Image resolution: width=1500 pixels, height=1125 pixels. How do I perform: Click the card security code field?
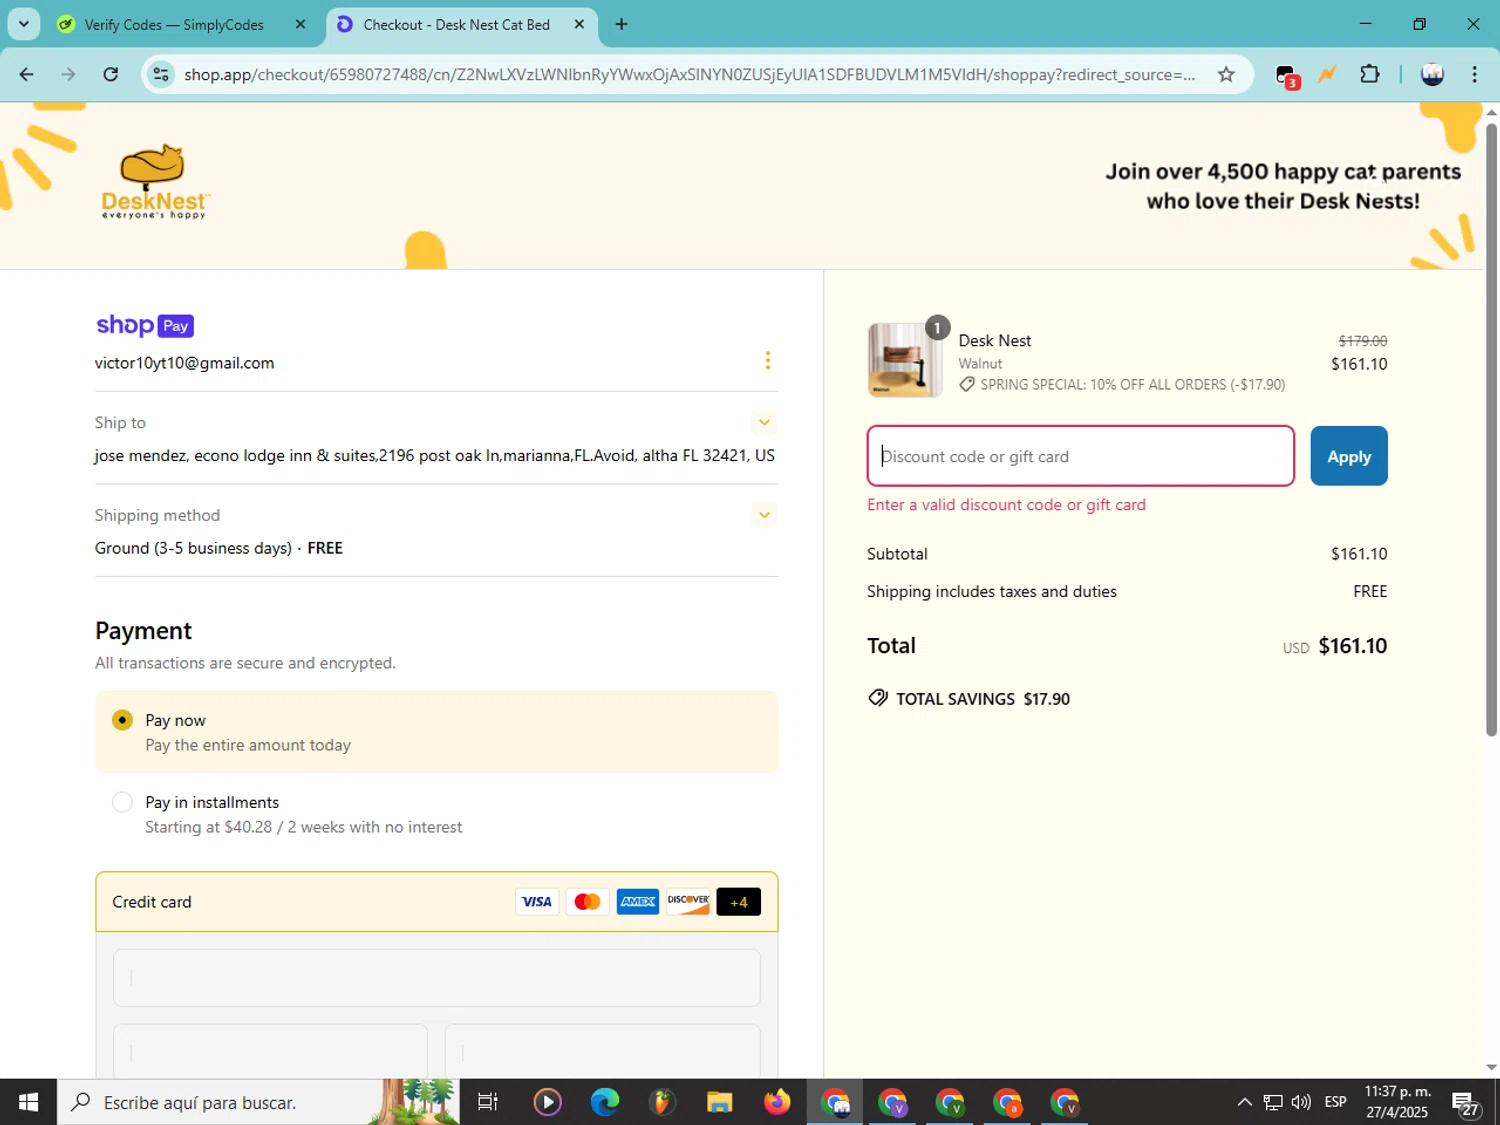coord(603,1051)
